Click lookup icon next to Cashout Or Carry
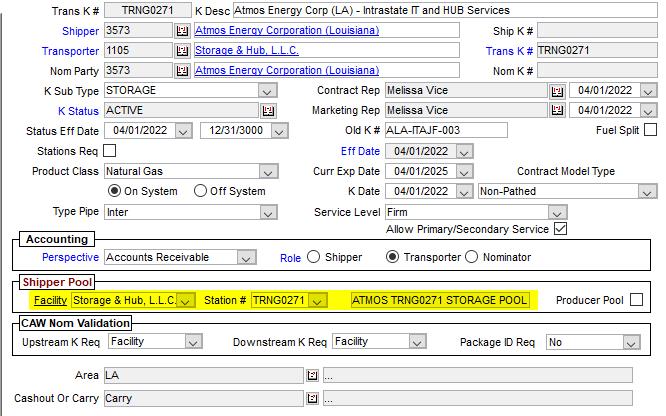 pos(312,398)
